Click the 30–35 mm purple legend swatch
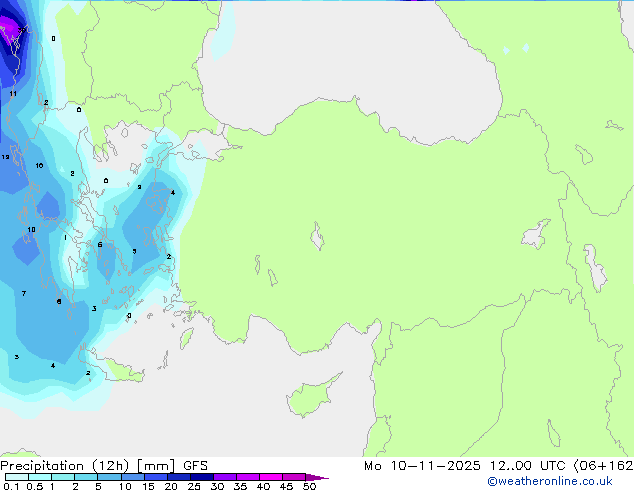Image resolution: width=634 pixels, height=490 pixels. [225, 477]
